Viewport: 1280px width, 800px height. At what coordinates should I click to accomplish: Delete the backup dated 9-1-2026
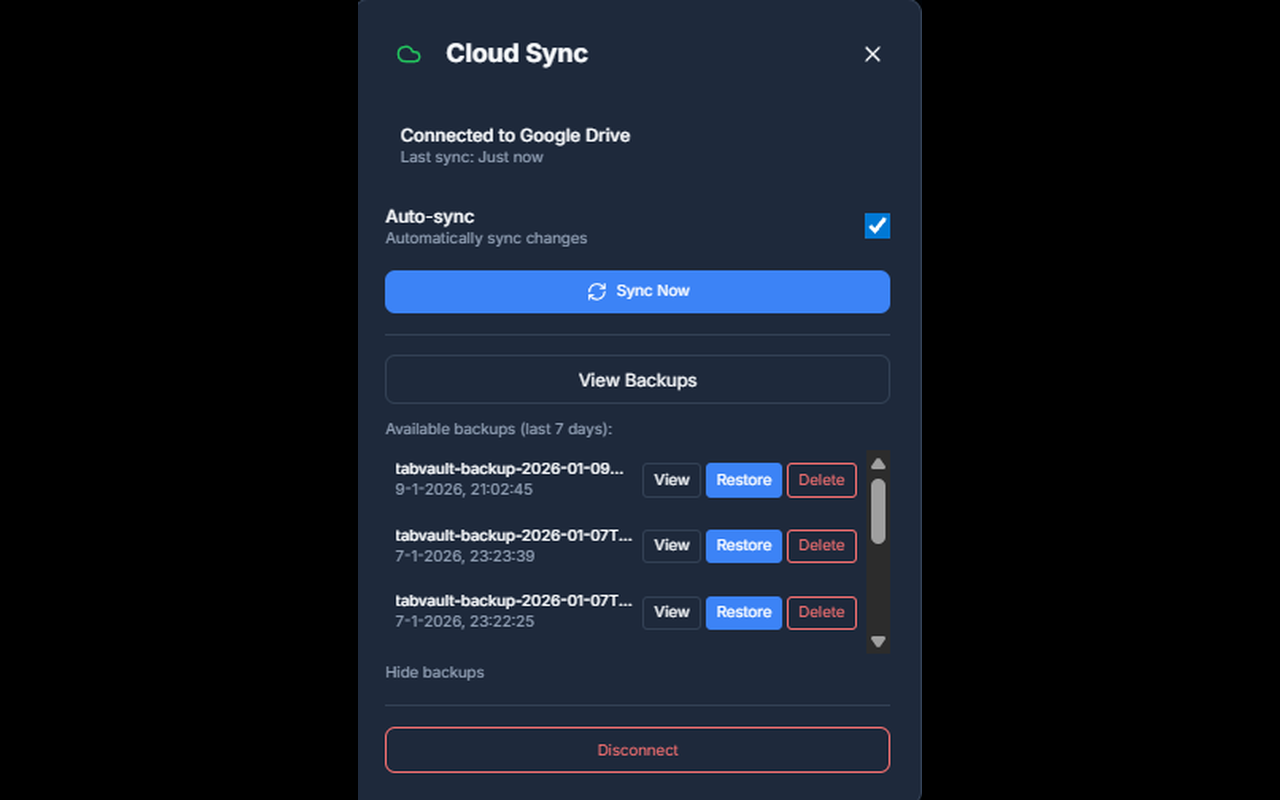pyautogui.click(x=821, y=480)
